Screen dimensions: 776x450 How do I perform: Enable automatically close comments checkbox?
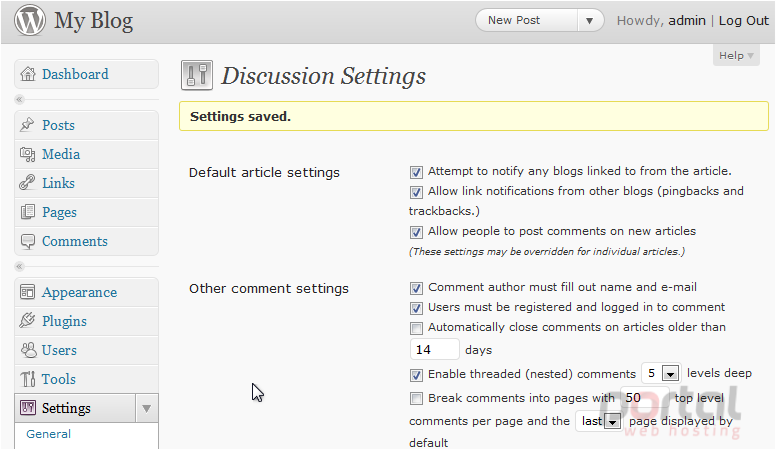[x=416, y=328]
